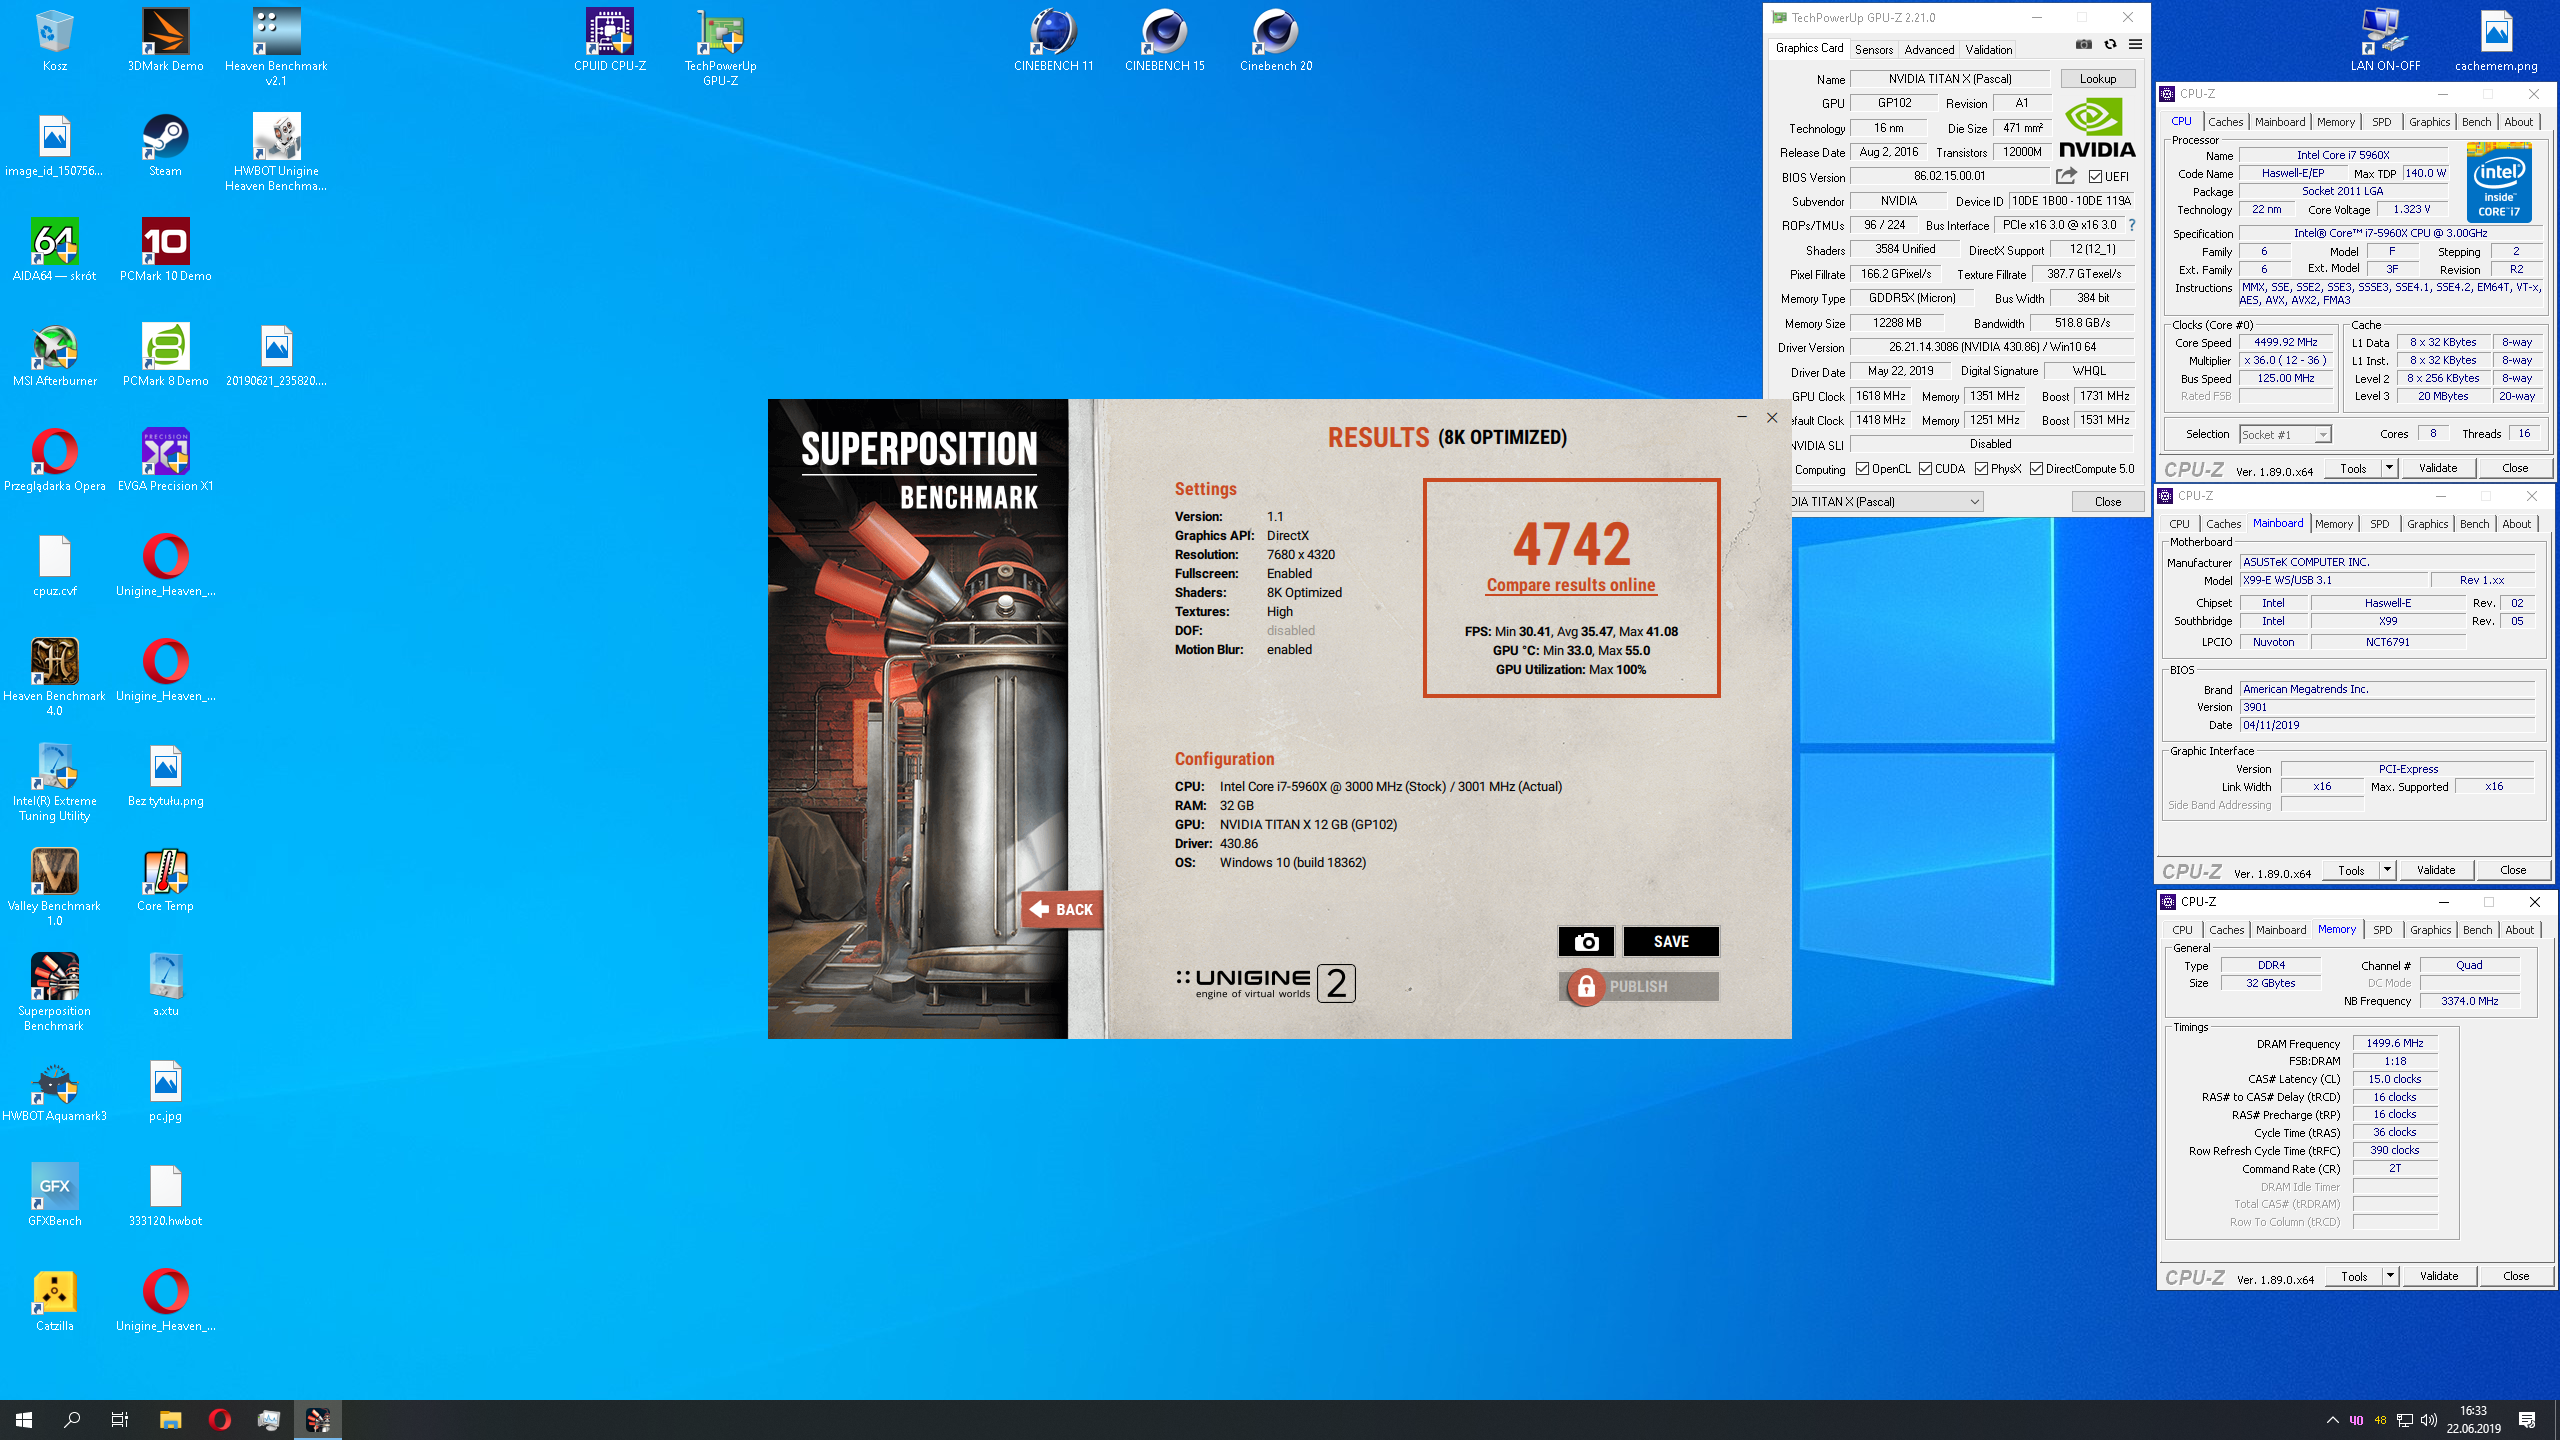Open File Explorer from the taskbar
This screenshot has width=2560, height=1440.
170,1420
